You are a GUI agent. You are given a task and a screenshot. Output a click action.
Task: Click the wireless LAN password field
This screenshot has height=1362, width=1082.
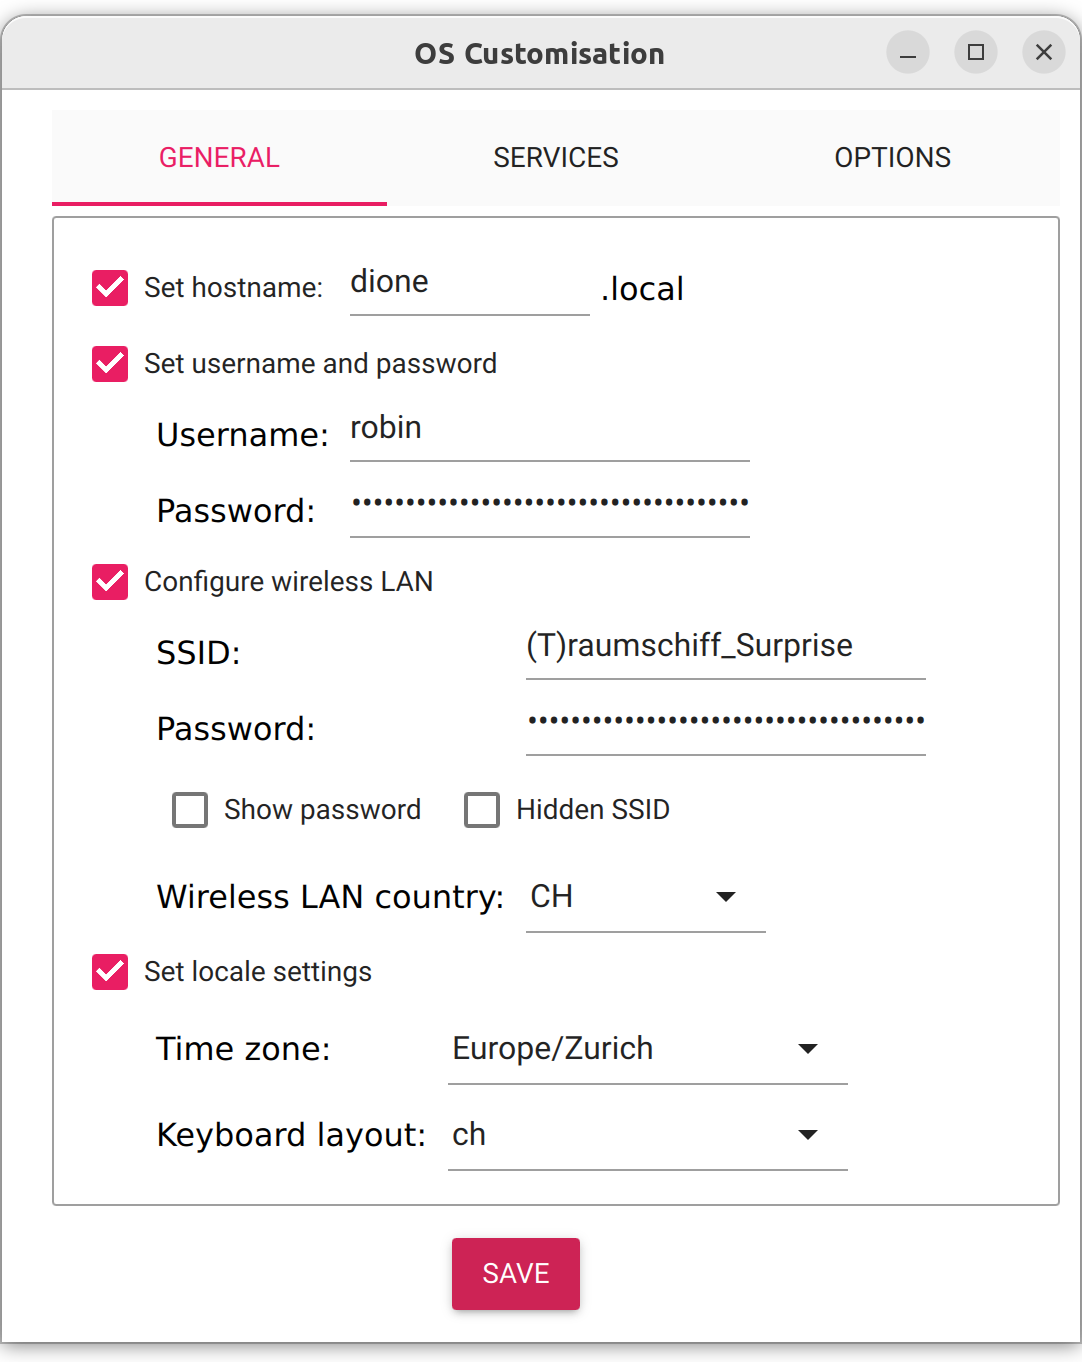725,722
